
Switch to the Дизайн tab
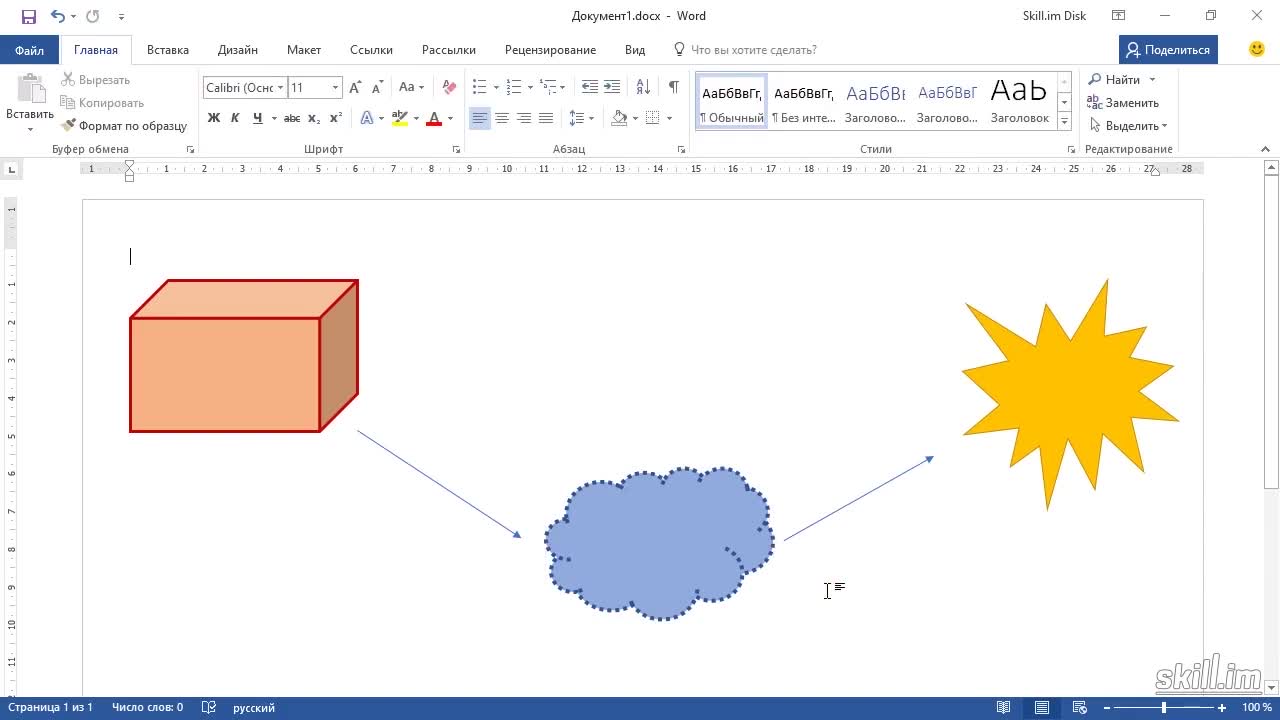tap(238, 50)
